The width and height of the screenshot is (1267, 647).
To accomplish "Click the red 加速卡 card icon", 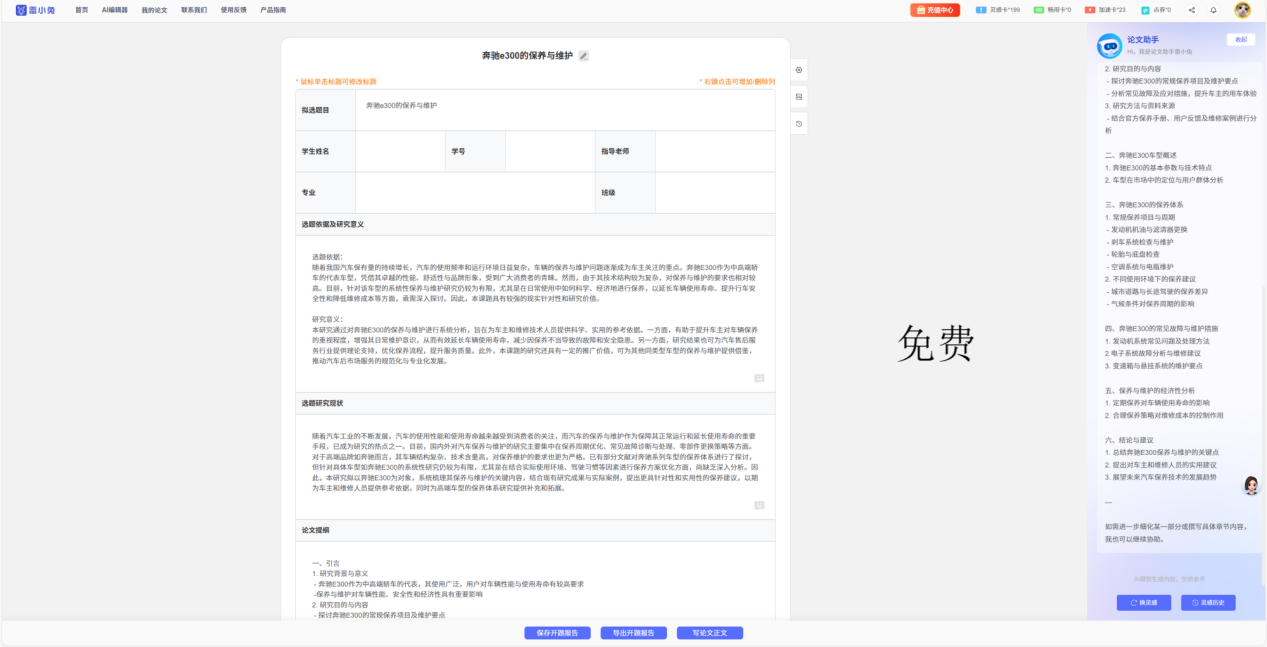I will (1090, 10).
